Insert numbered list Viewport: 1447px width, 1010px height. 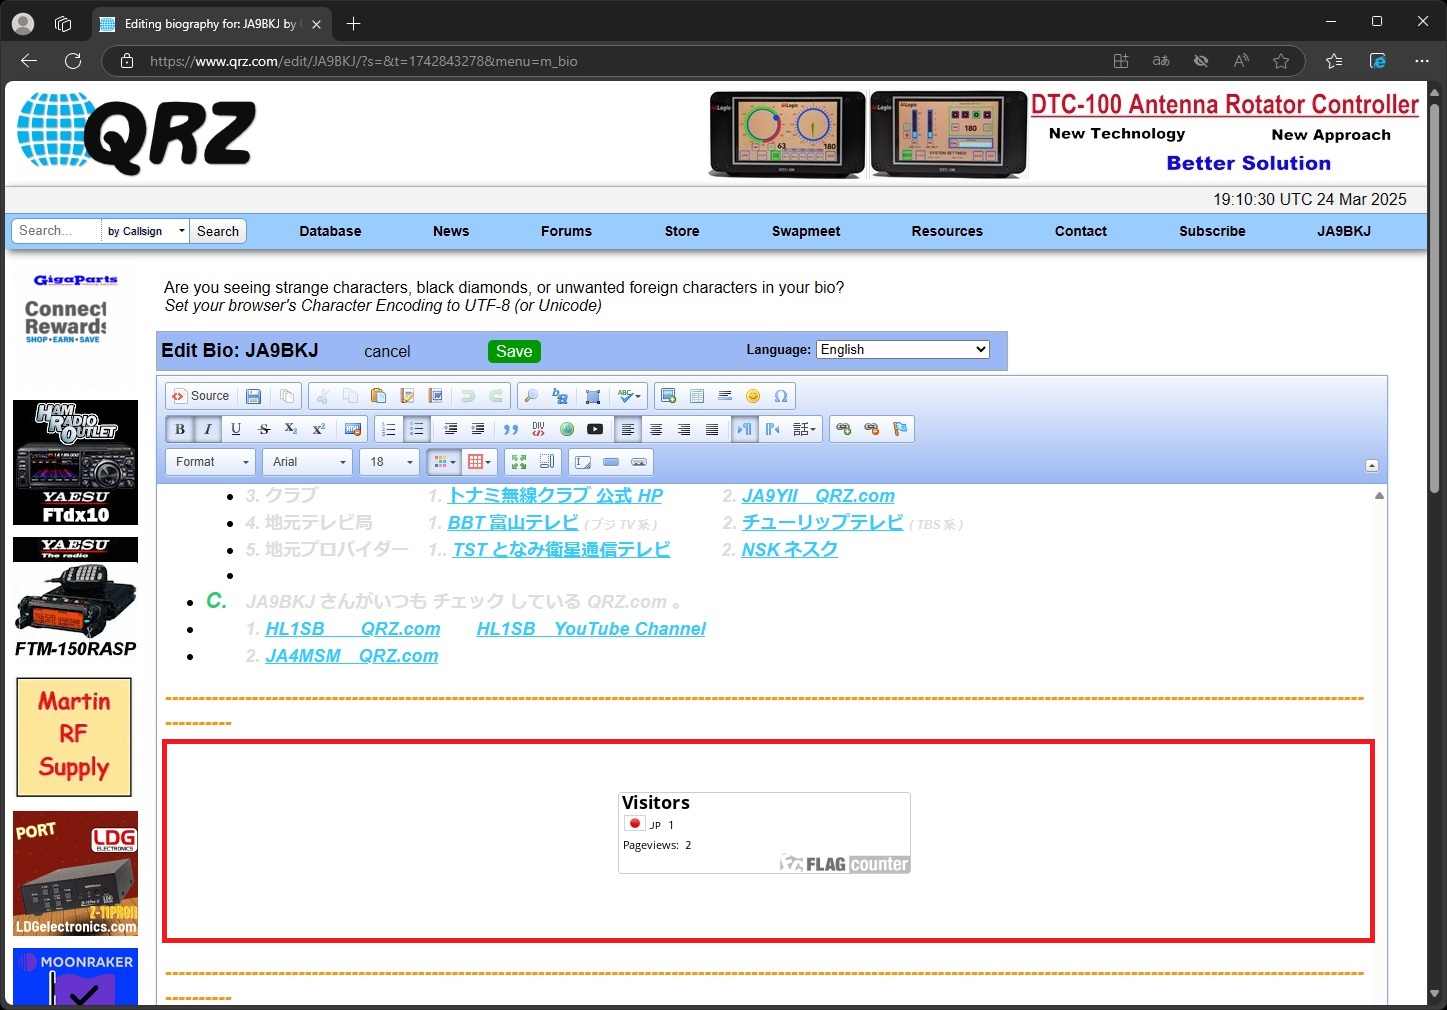tap(389, 429)
